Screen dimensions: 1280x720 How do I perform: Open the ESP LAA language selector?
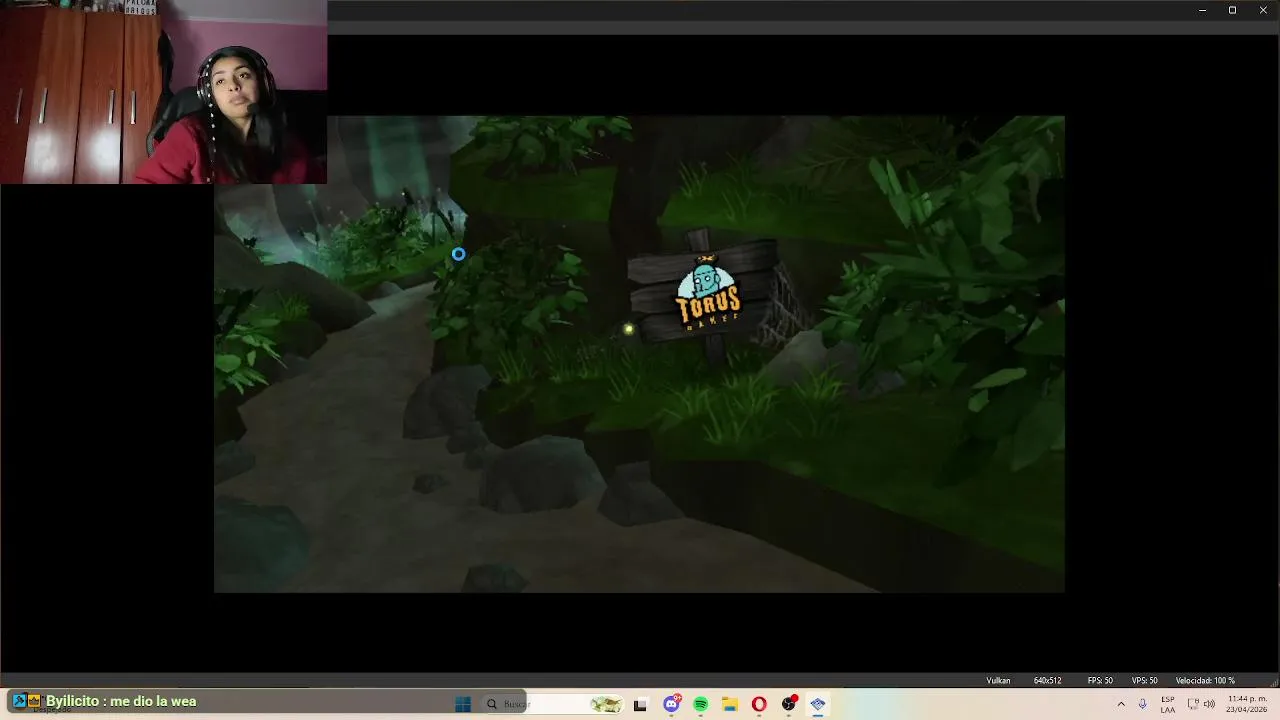pyautogui.click(x=1168, y=704)
